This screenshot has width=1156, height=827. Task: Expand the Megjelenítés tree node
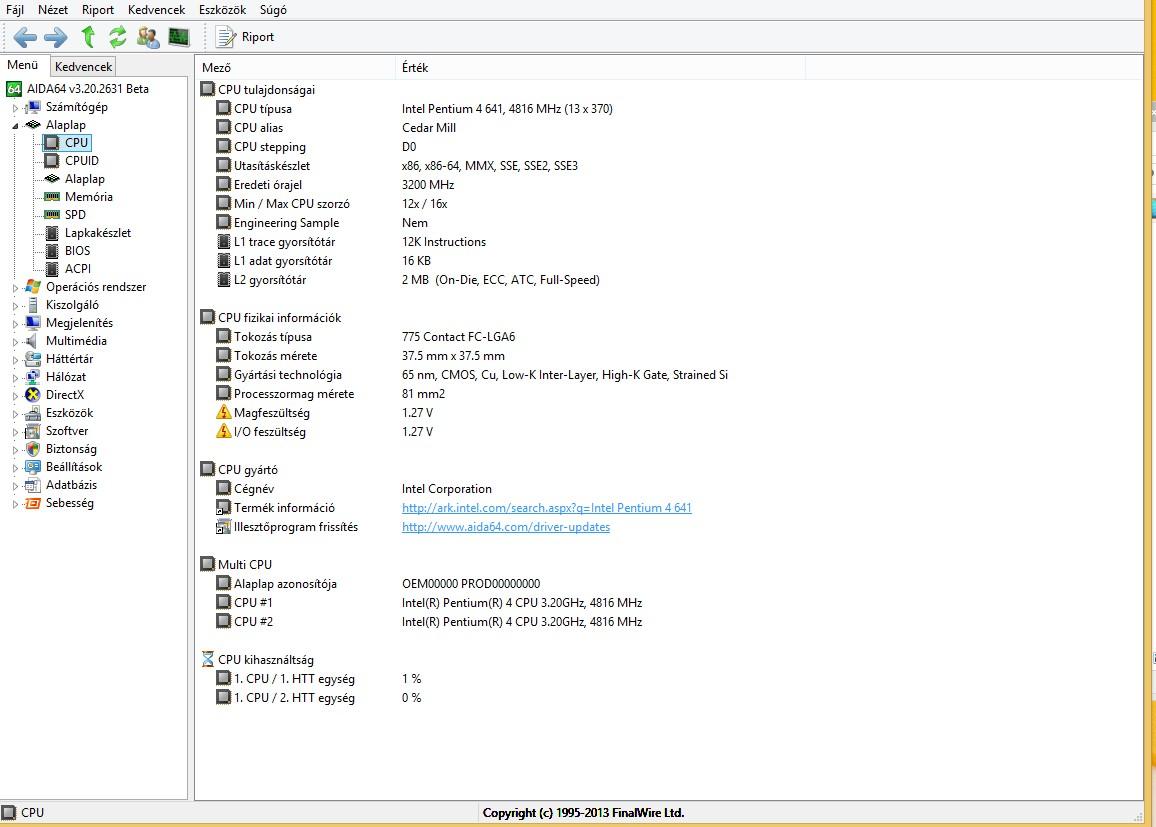pos(15,324)
